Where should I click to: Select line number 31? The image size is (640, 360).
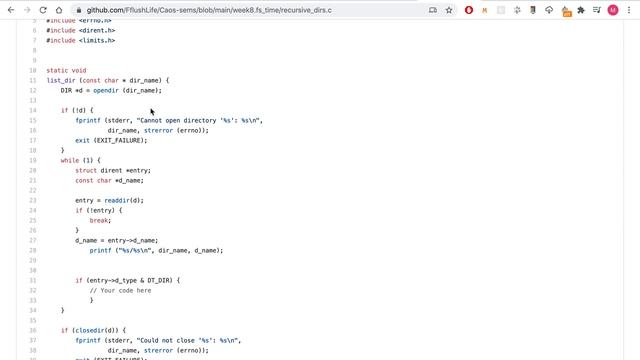[33, 280]
